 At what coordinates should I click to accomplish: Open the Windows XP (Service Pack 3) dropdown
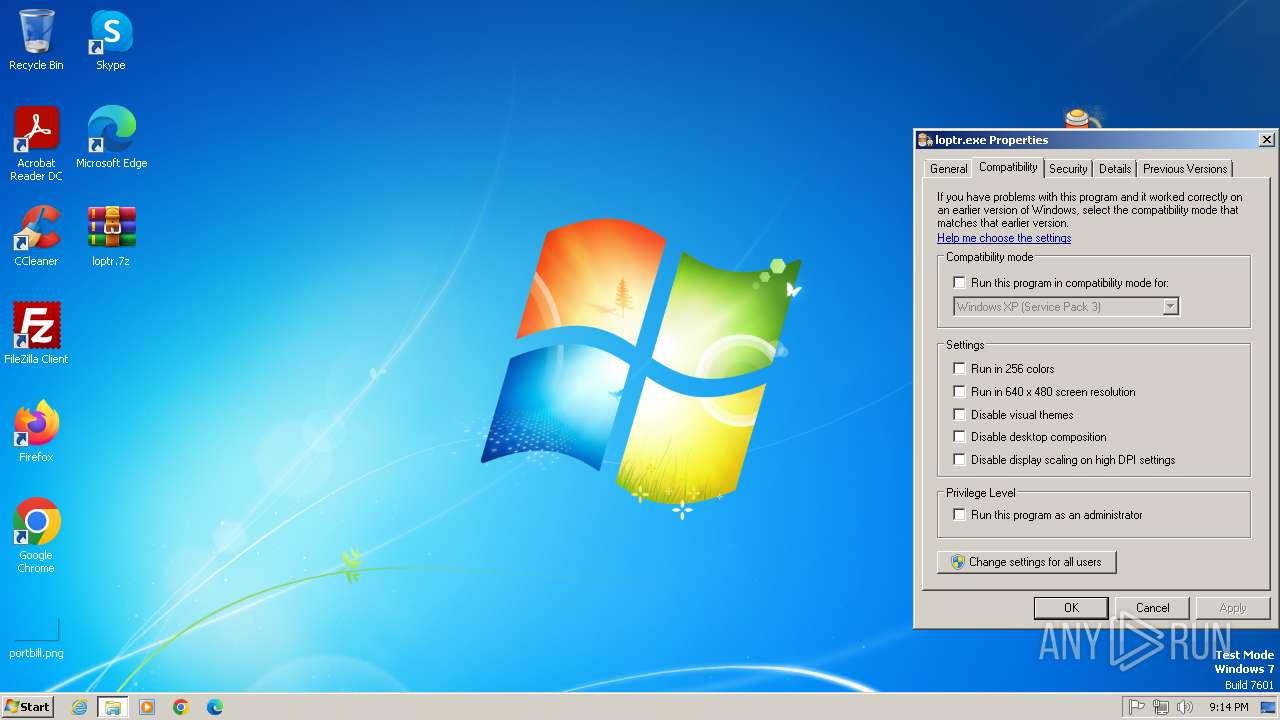pyautogui.click(x=1066, y=307)
